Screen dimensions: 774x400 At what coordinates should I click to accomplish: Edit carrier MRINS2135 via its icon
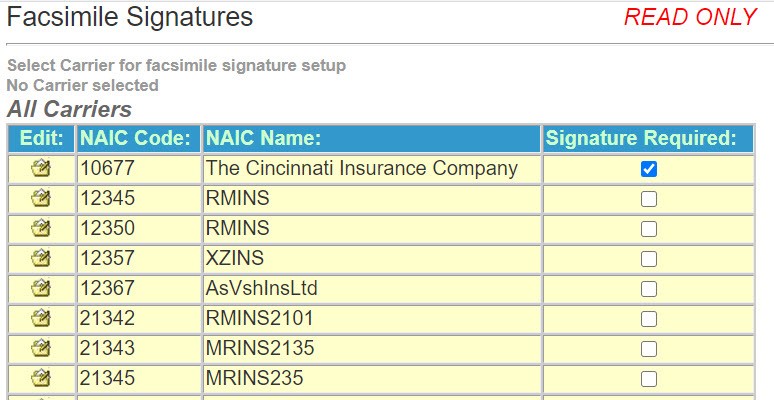pos(41,348)
